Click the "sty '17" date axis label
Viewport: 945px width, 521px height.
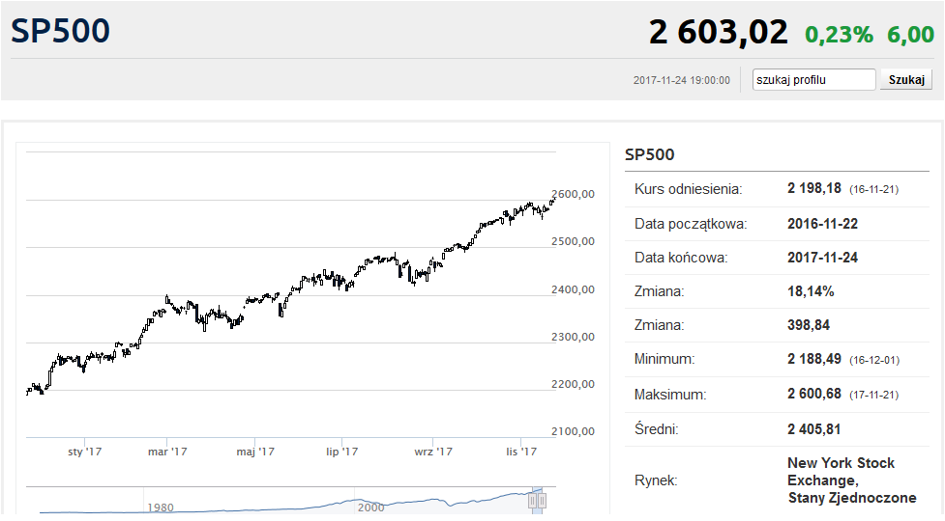pyautogui.click(x=84, y=451)
